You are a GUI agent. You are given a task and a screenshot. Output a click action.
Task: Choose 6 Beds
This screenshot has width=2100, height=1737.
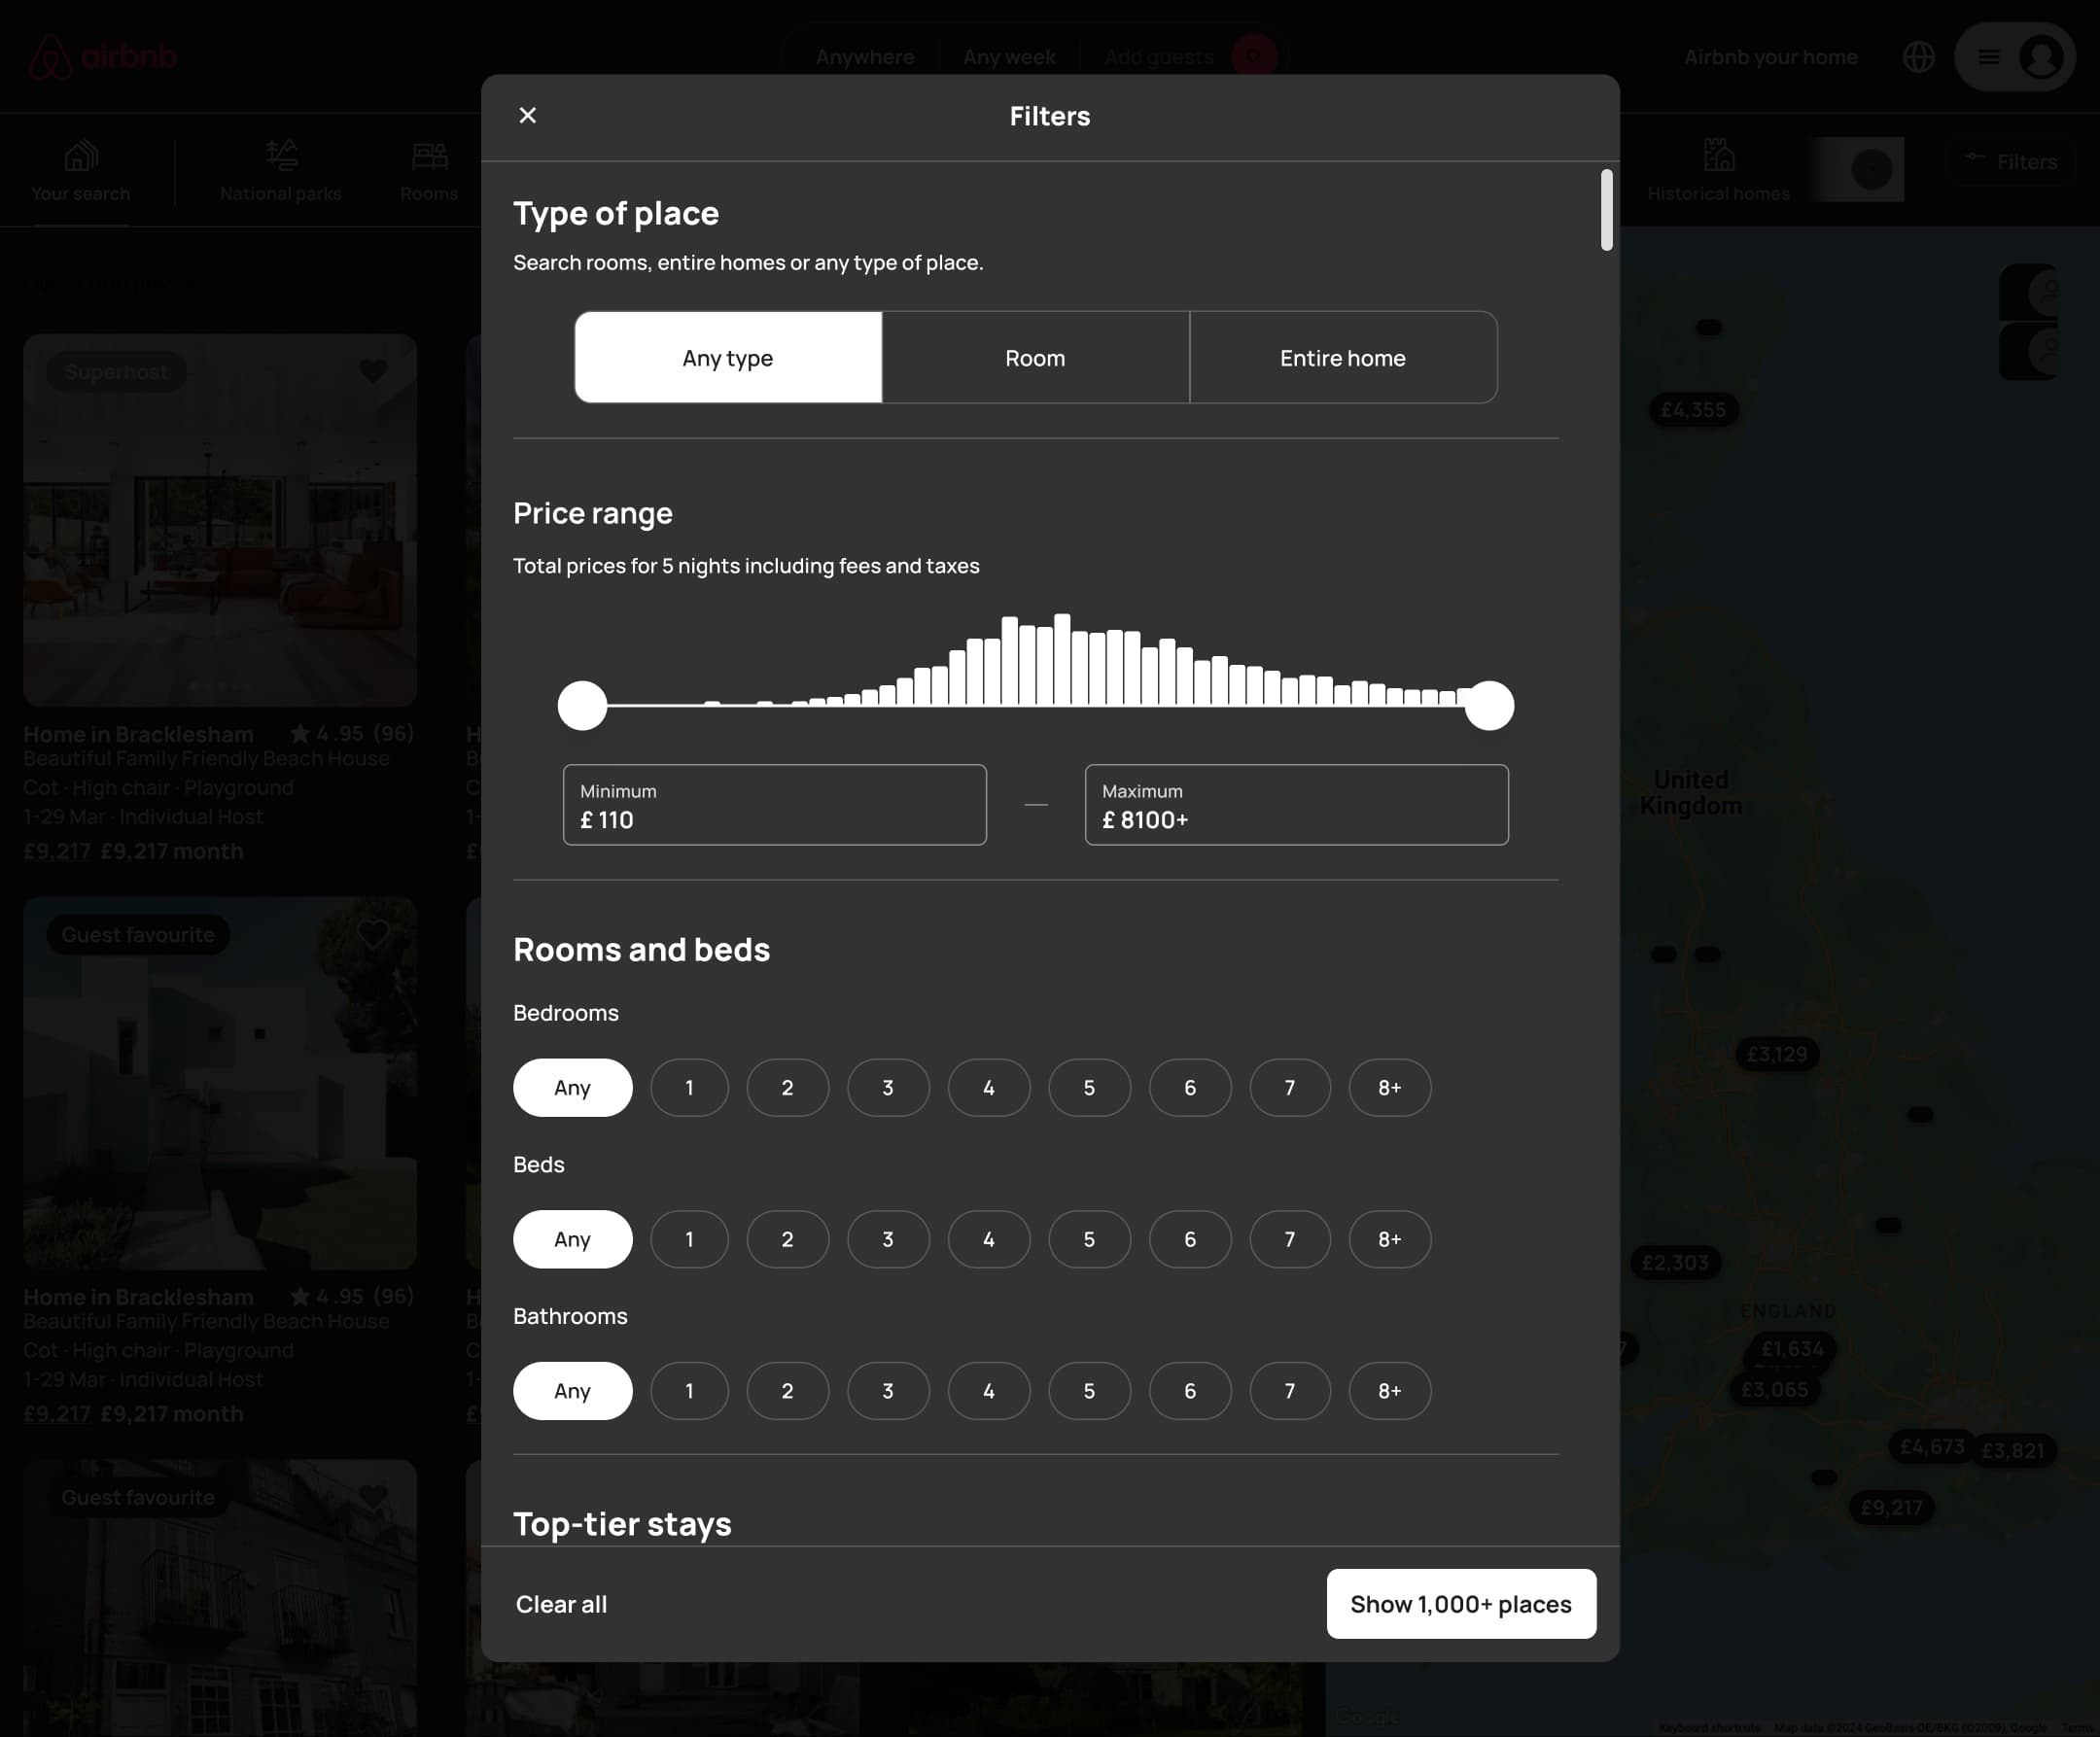coord(1190,1239)
